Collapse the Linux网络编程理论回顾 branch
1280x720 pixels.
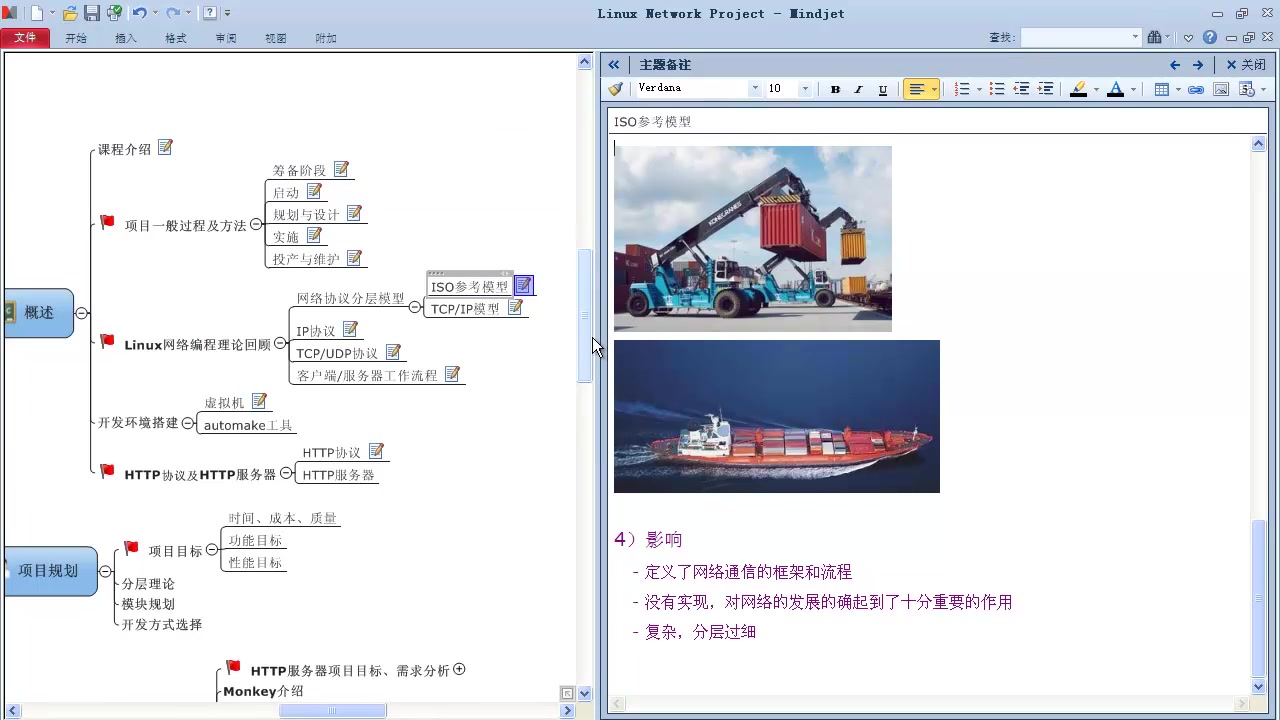[x=280, y=344]
